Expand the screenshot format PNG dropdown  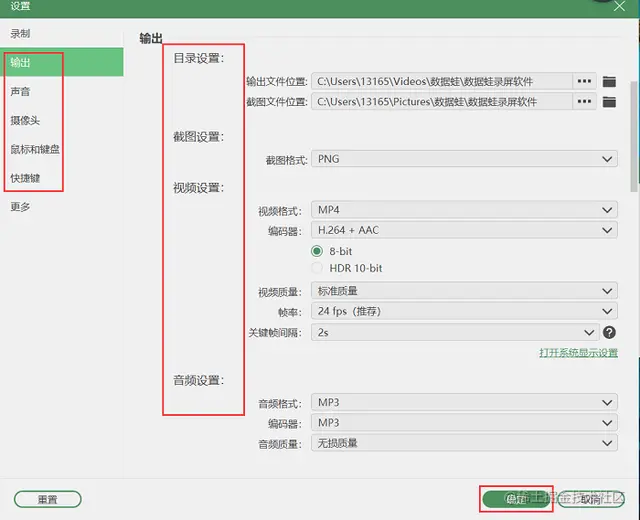(464, 159)
